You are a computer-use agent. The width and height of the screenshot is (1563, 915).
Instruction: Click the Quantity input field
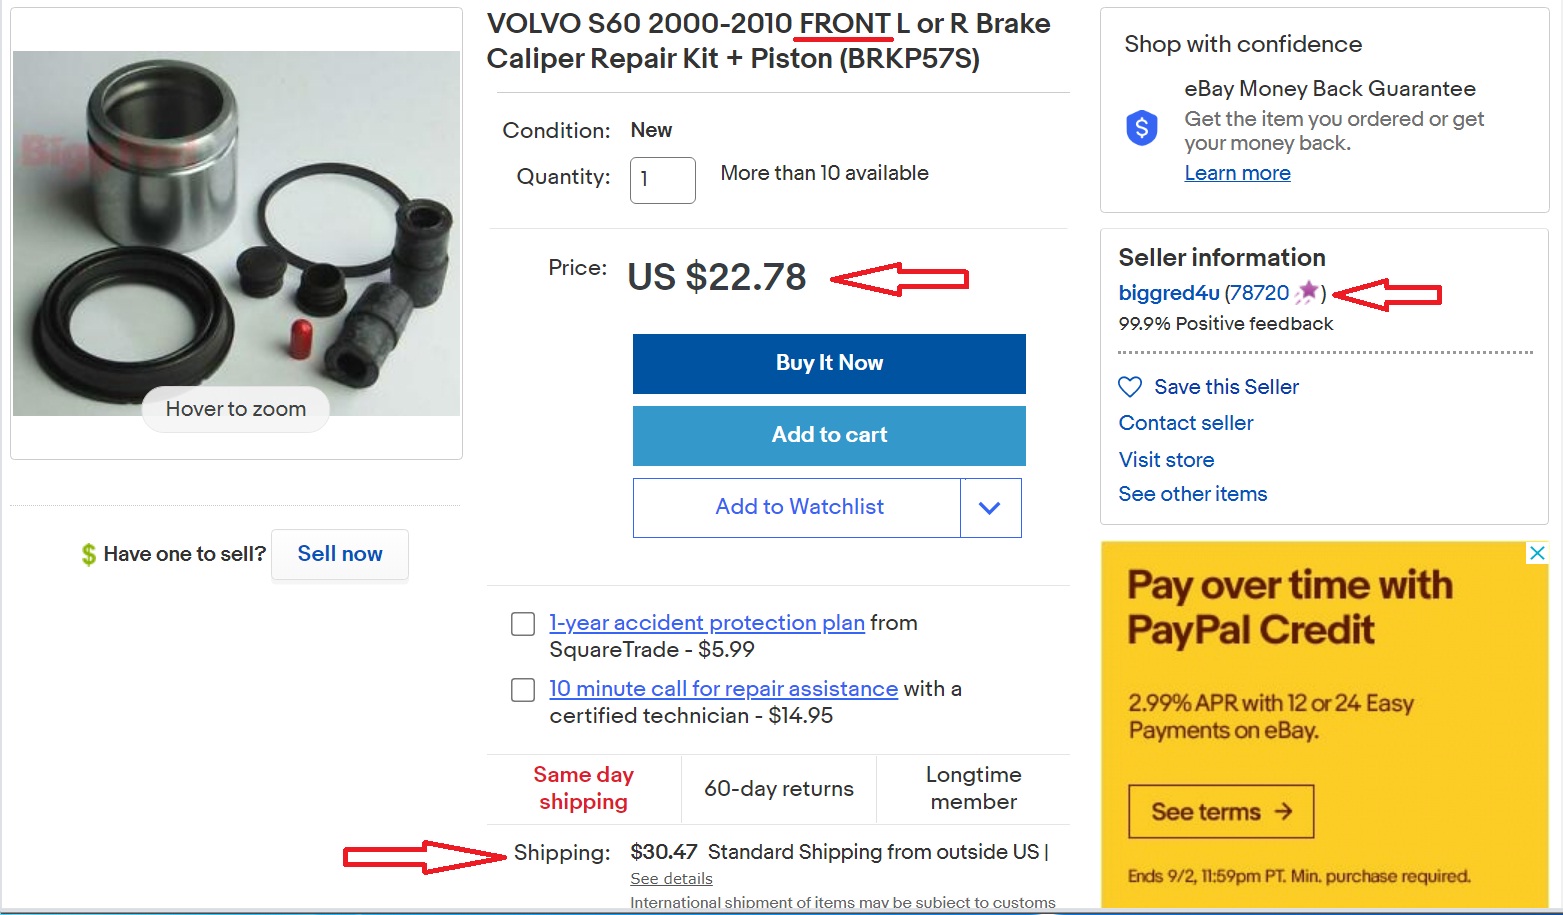point(662,180)
